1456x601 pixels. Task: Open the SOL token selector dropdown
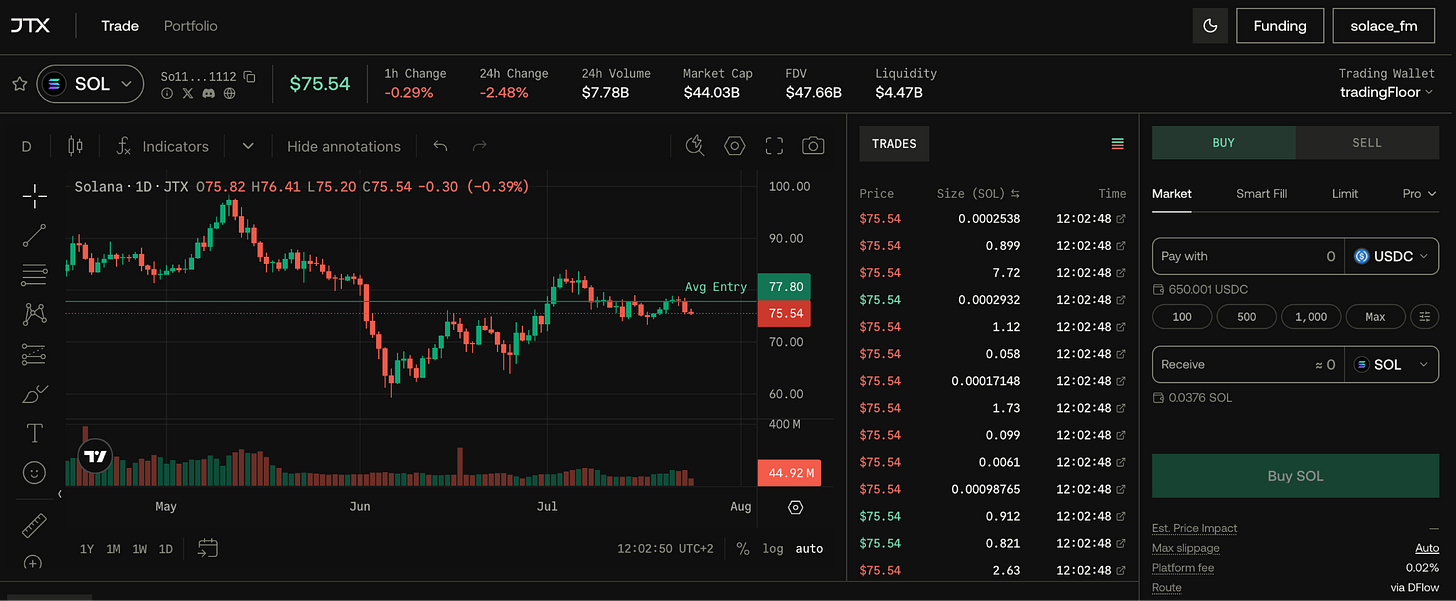coord(89,84)
